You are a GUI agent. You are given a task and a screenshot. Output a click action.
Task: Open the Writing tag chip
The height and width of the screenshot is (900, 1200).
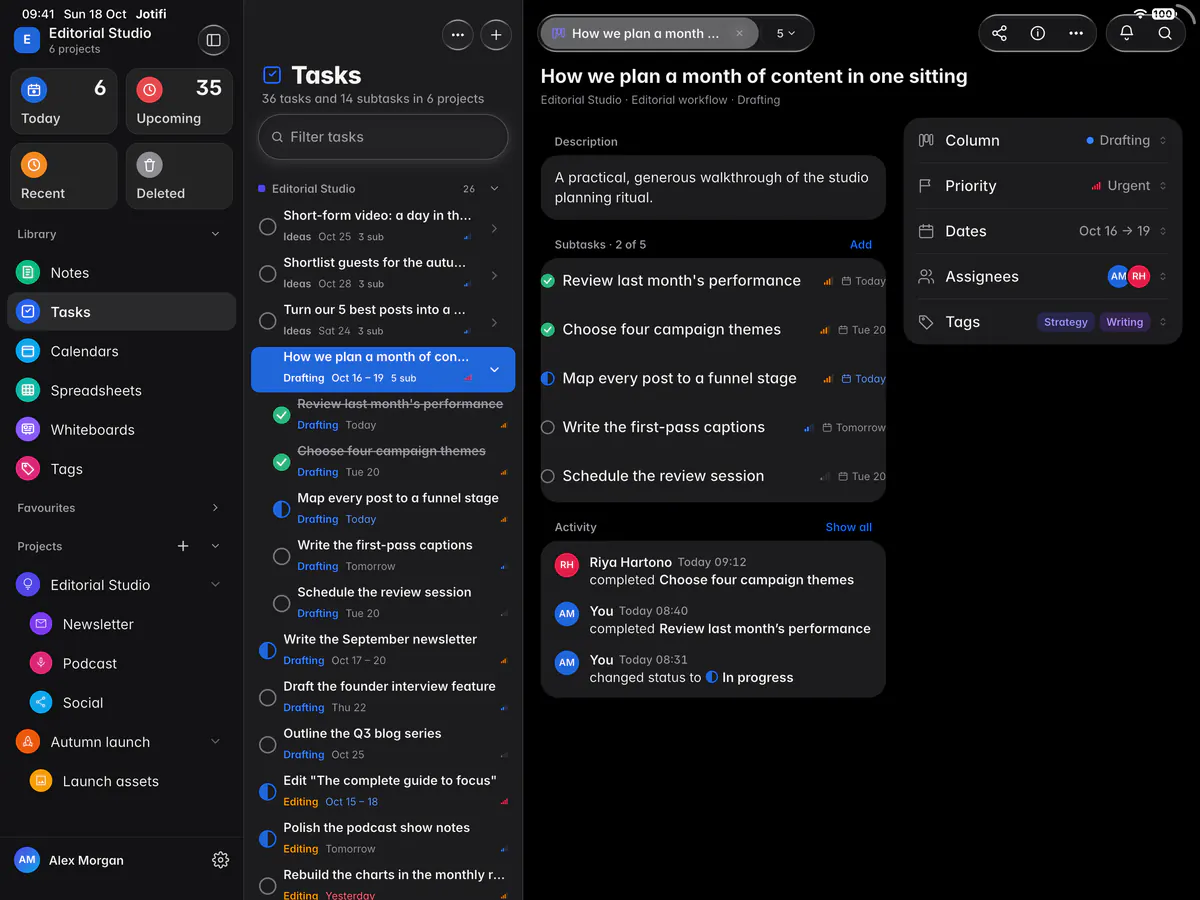pos(1124,322)
